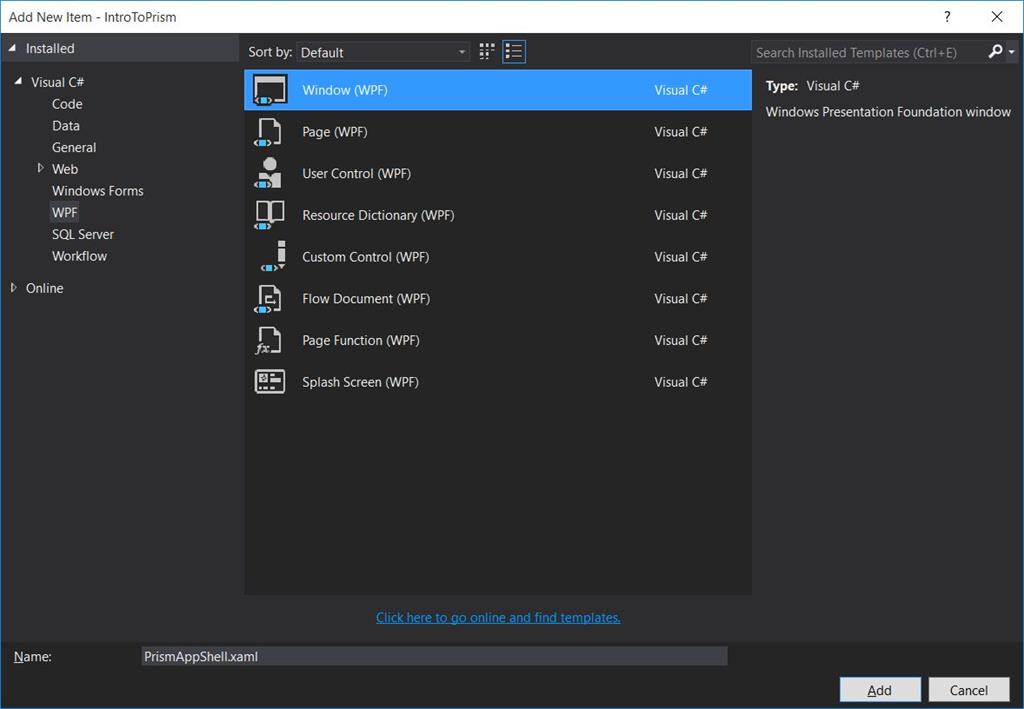Click the Search Installed Templates box
Image resolution: width=1024 pixels, height=709 pixels.
[869, 52]
